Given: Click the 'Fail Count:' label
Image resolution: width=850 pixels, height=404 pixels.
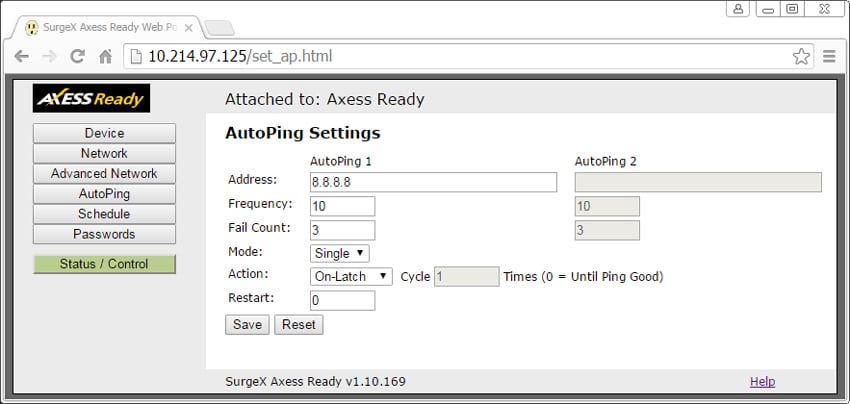Looking at the screenshot, I should 259,228.
